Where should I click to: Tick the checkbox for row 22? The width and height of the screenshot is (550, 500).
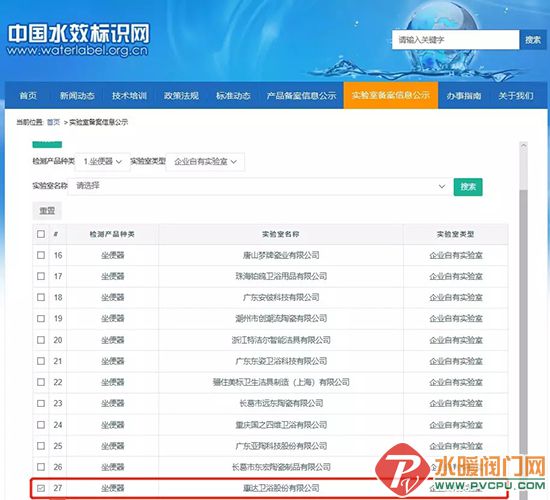(x=41, y=382)
